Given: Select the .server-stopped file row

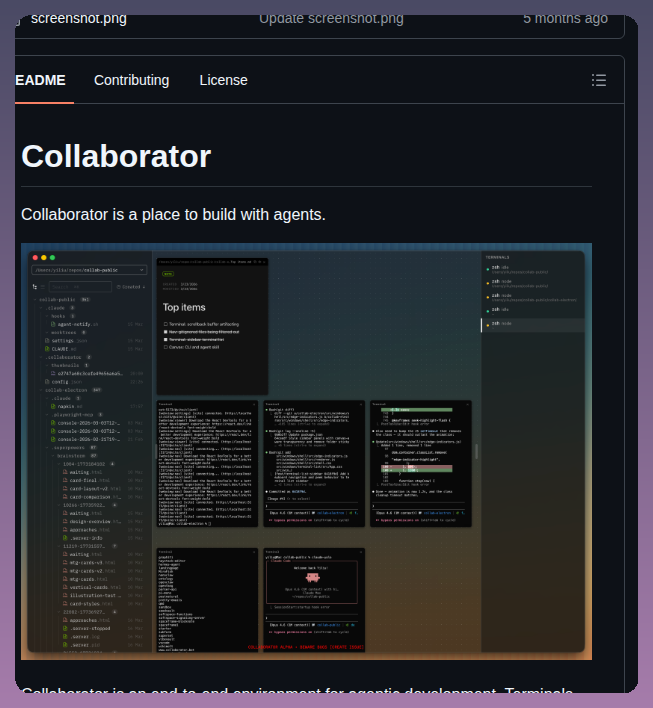Looking at the screenshot, I should point(103,629).
